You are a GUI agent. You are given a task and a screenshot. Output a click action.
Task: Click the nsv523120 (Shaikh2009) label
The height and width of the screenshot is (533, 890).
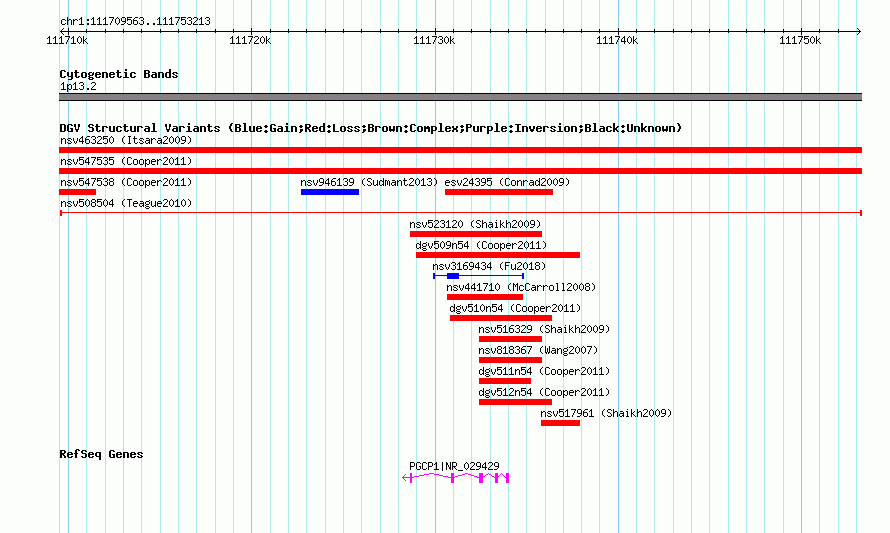476,224
